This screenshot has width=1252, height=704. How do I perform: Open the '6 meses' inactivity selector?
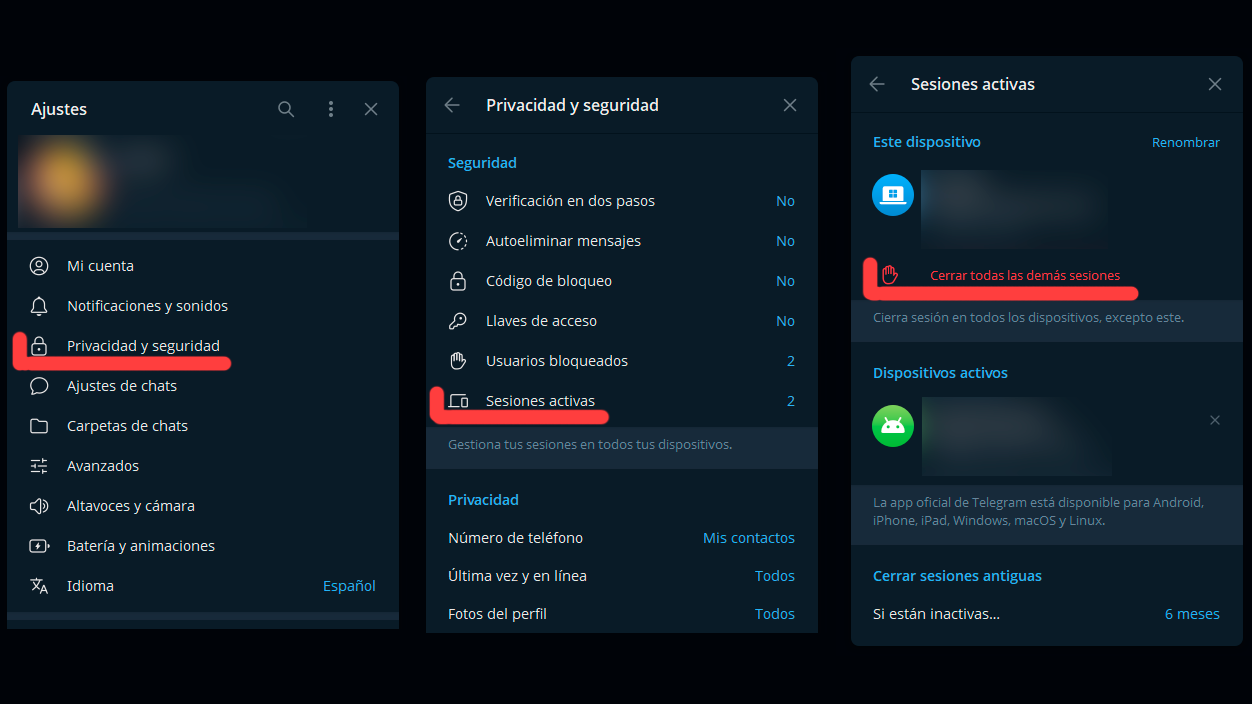[1192, 613]
